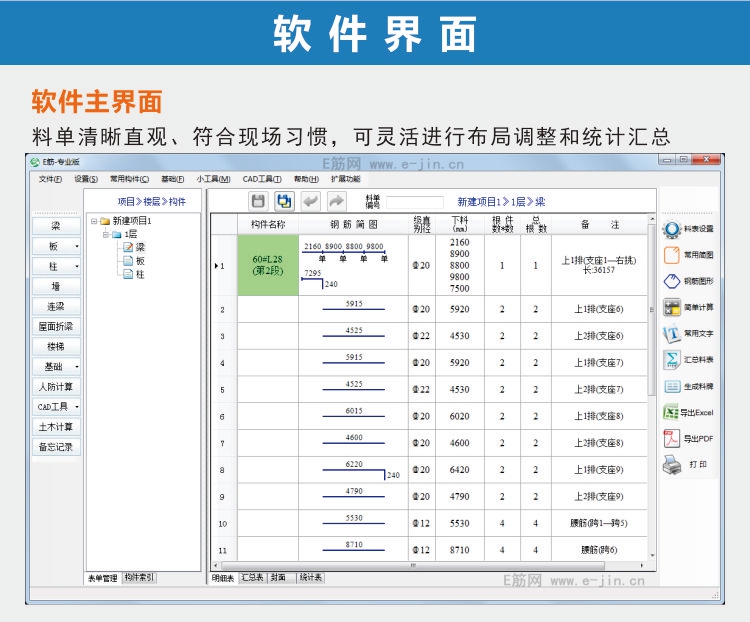Open the 柱 button dropdown arrow
This screenshot has width=750, height=622.
pyautogui.click(x=77, y=267)
